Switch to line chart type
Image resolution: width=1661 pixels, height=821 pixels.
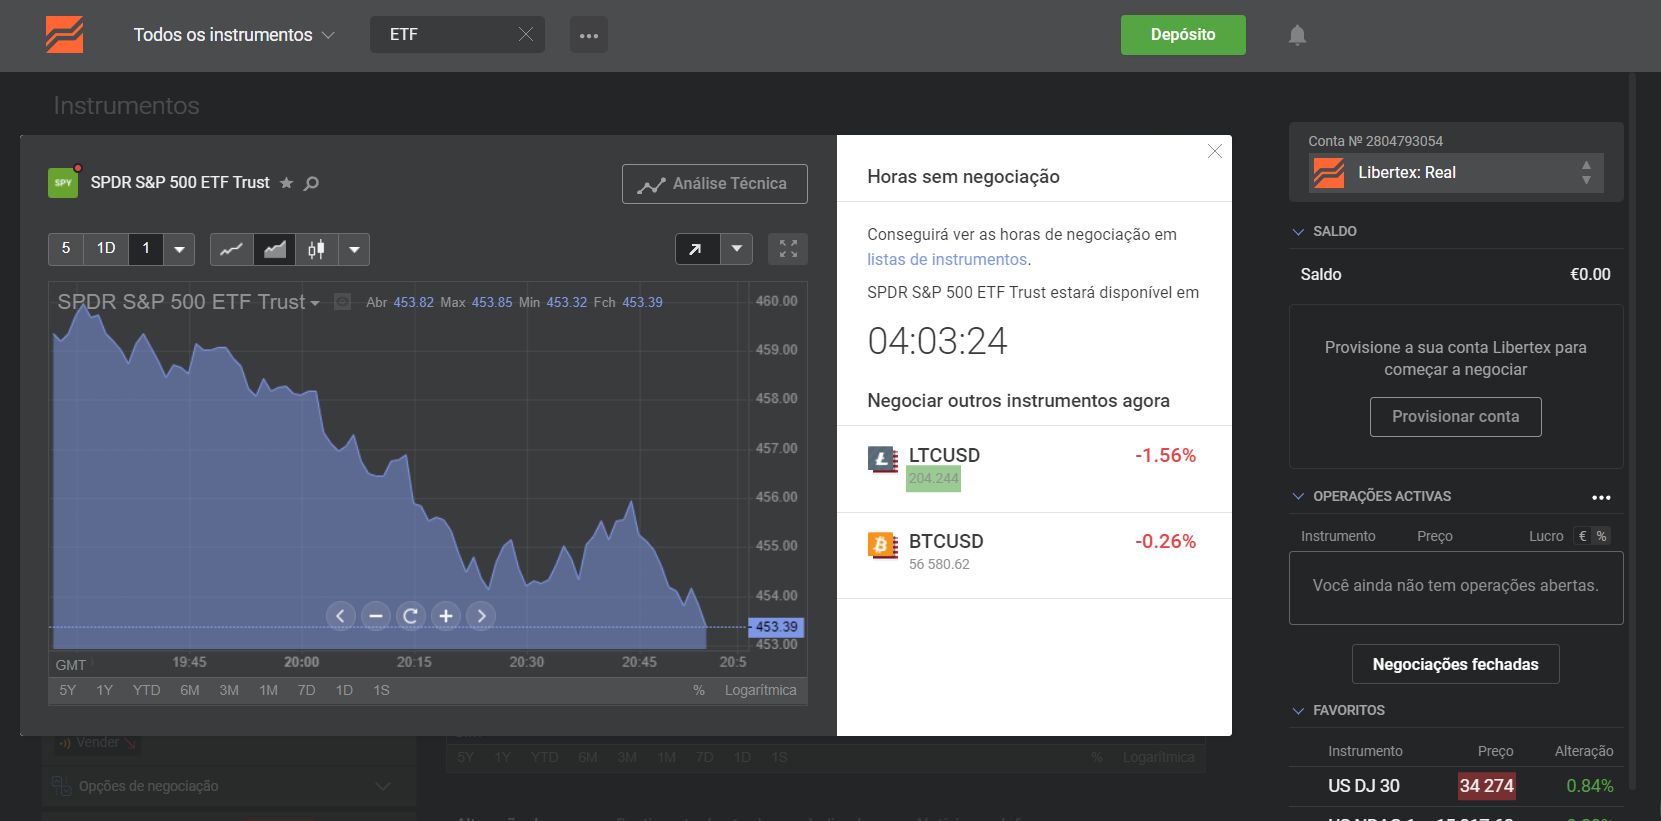(231, 249)
